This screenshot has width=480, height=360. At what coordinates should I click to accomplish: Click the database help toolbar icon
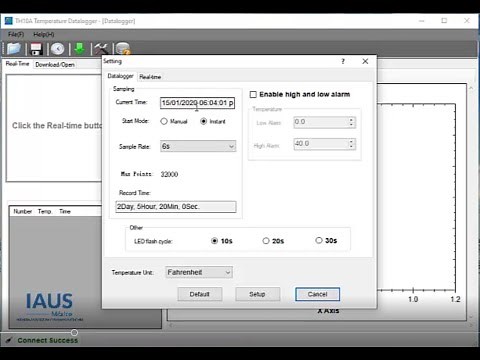tap(123, 49)
